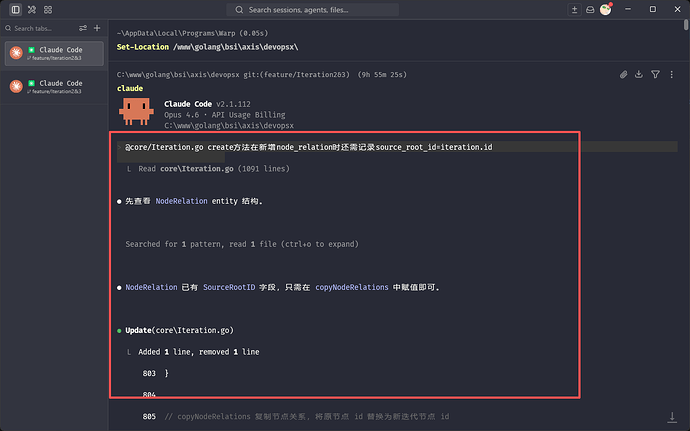Click the orange Claude icon of highlighted tab
This screenshot has width=690, height=431.
(16, 53)
